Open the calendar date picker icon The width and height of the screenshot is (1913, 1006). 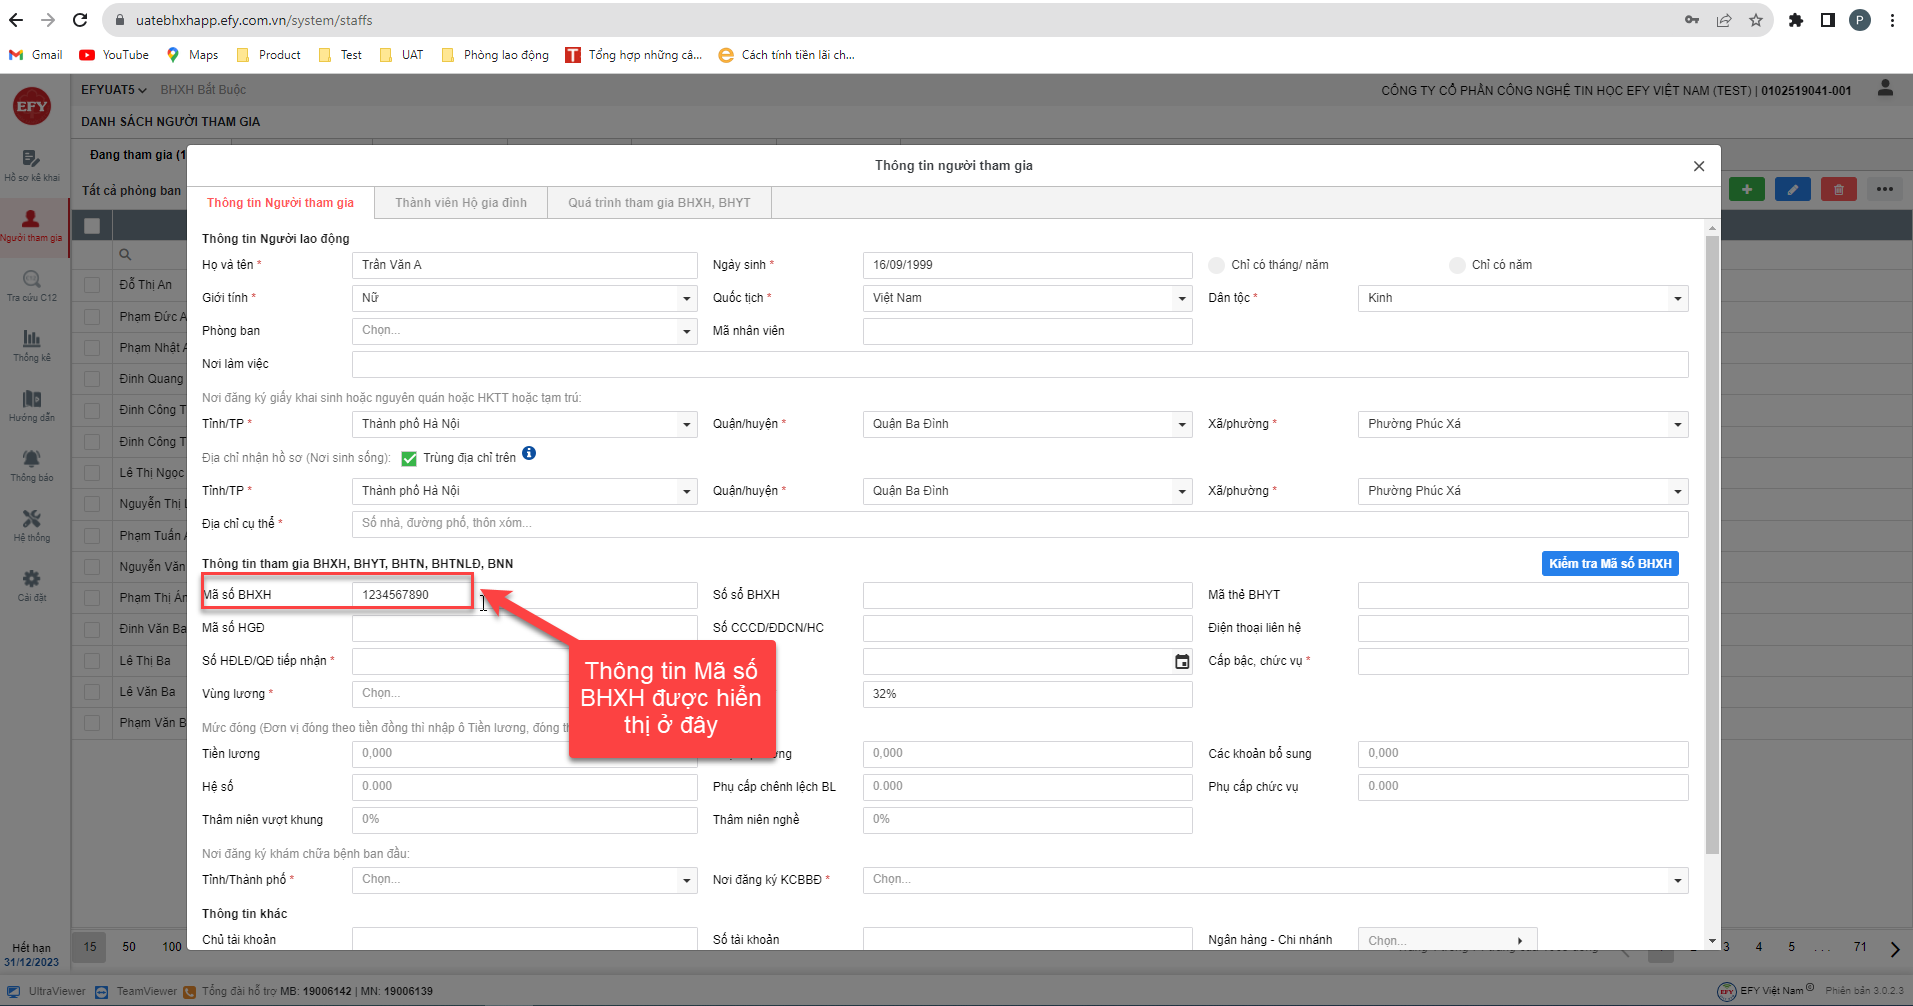pyautogui.click(x=1182, y=662)
